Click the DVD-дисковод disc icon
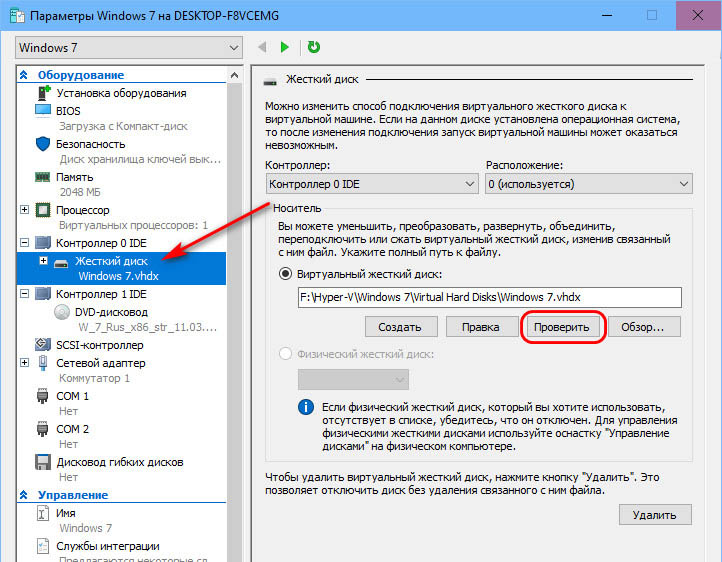722x562 pixels. click(62, 312)
